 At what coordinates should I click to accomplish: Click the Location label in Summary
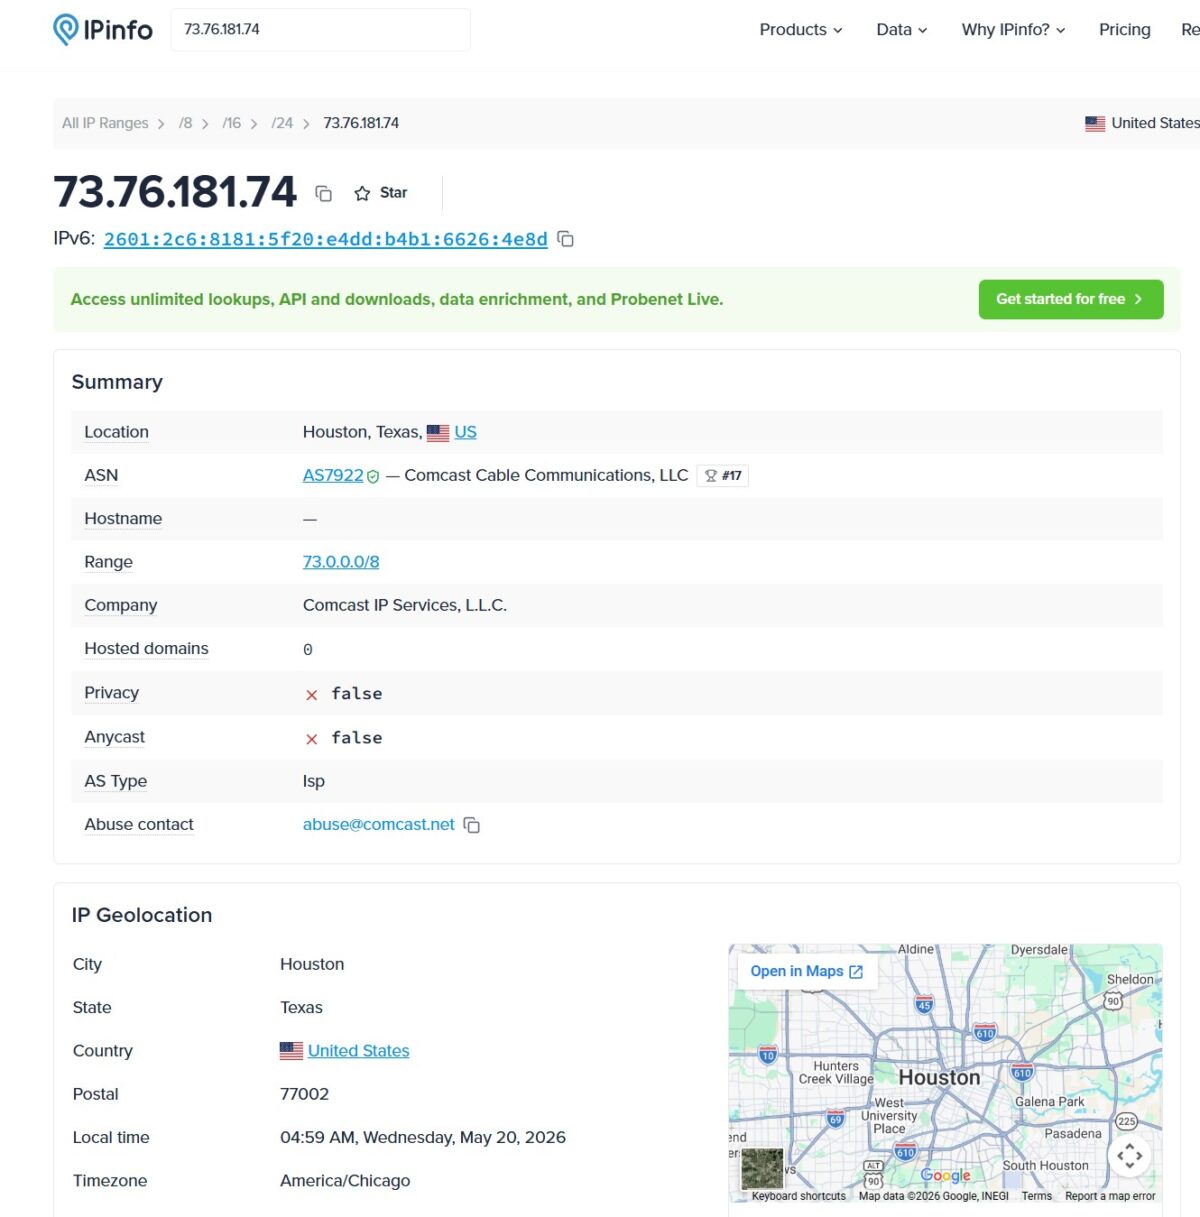click(116, 432)
